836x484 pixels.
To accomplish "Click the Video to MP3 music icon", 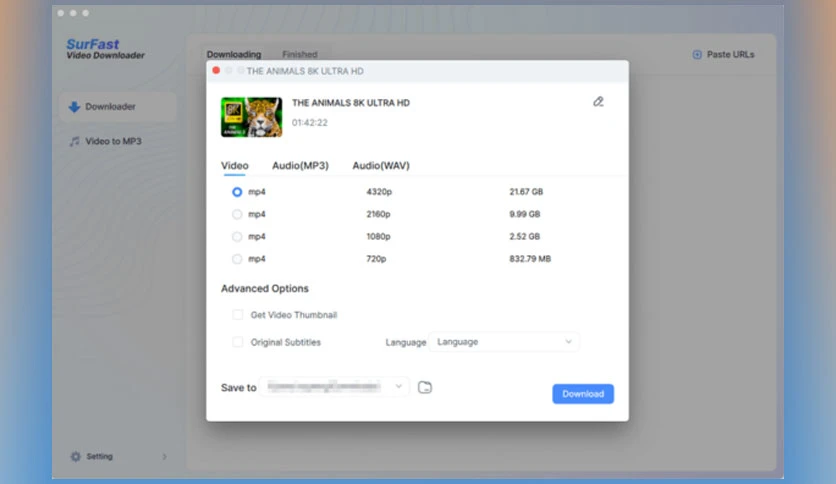I will (74, 141).
